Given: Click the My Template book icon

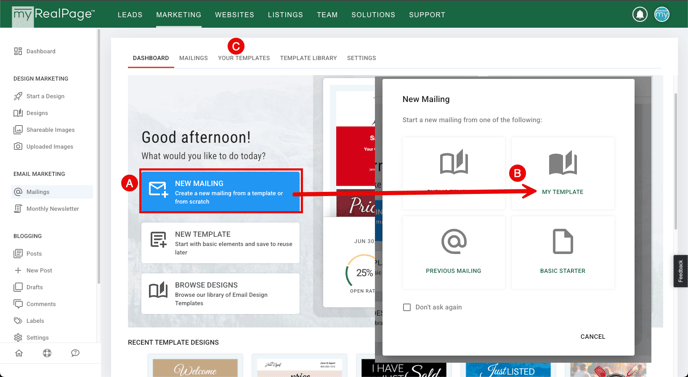Looking at the screenshot, I should coord(563,162).
